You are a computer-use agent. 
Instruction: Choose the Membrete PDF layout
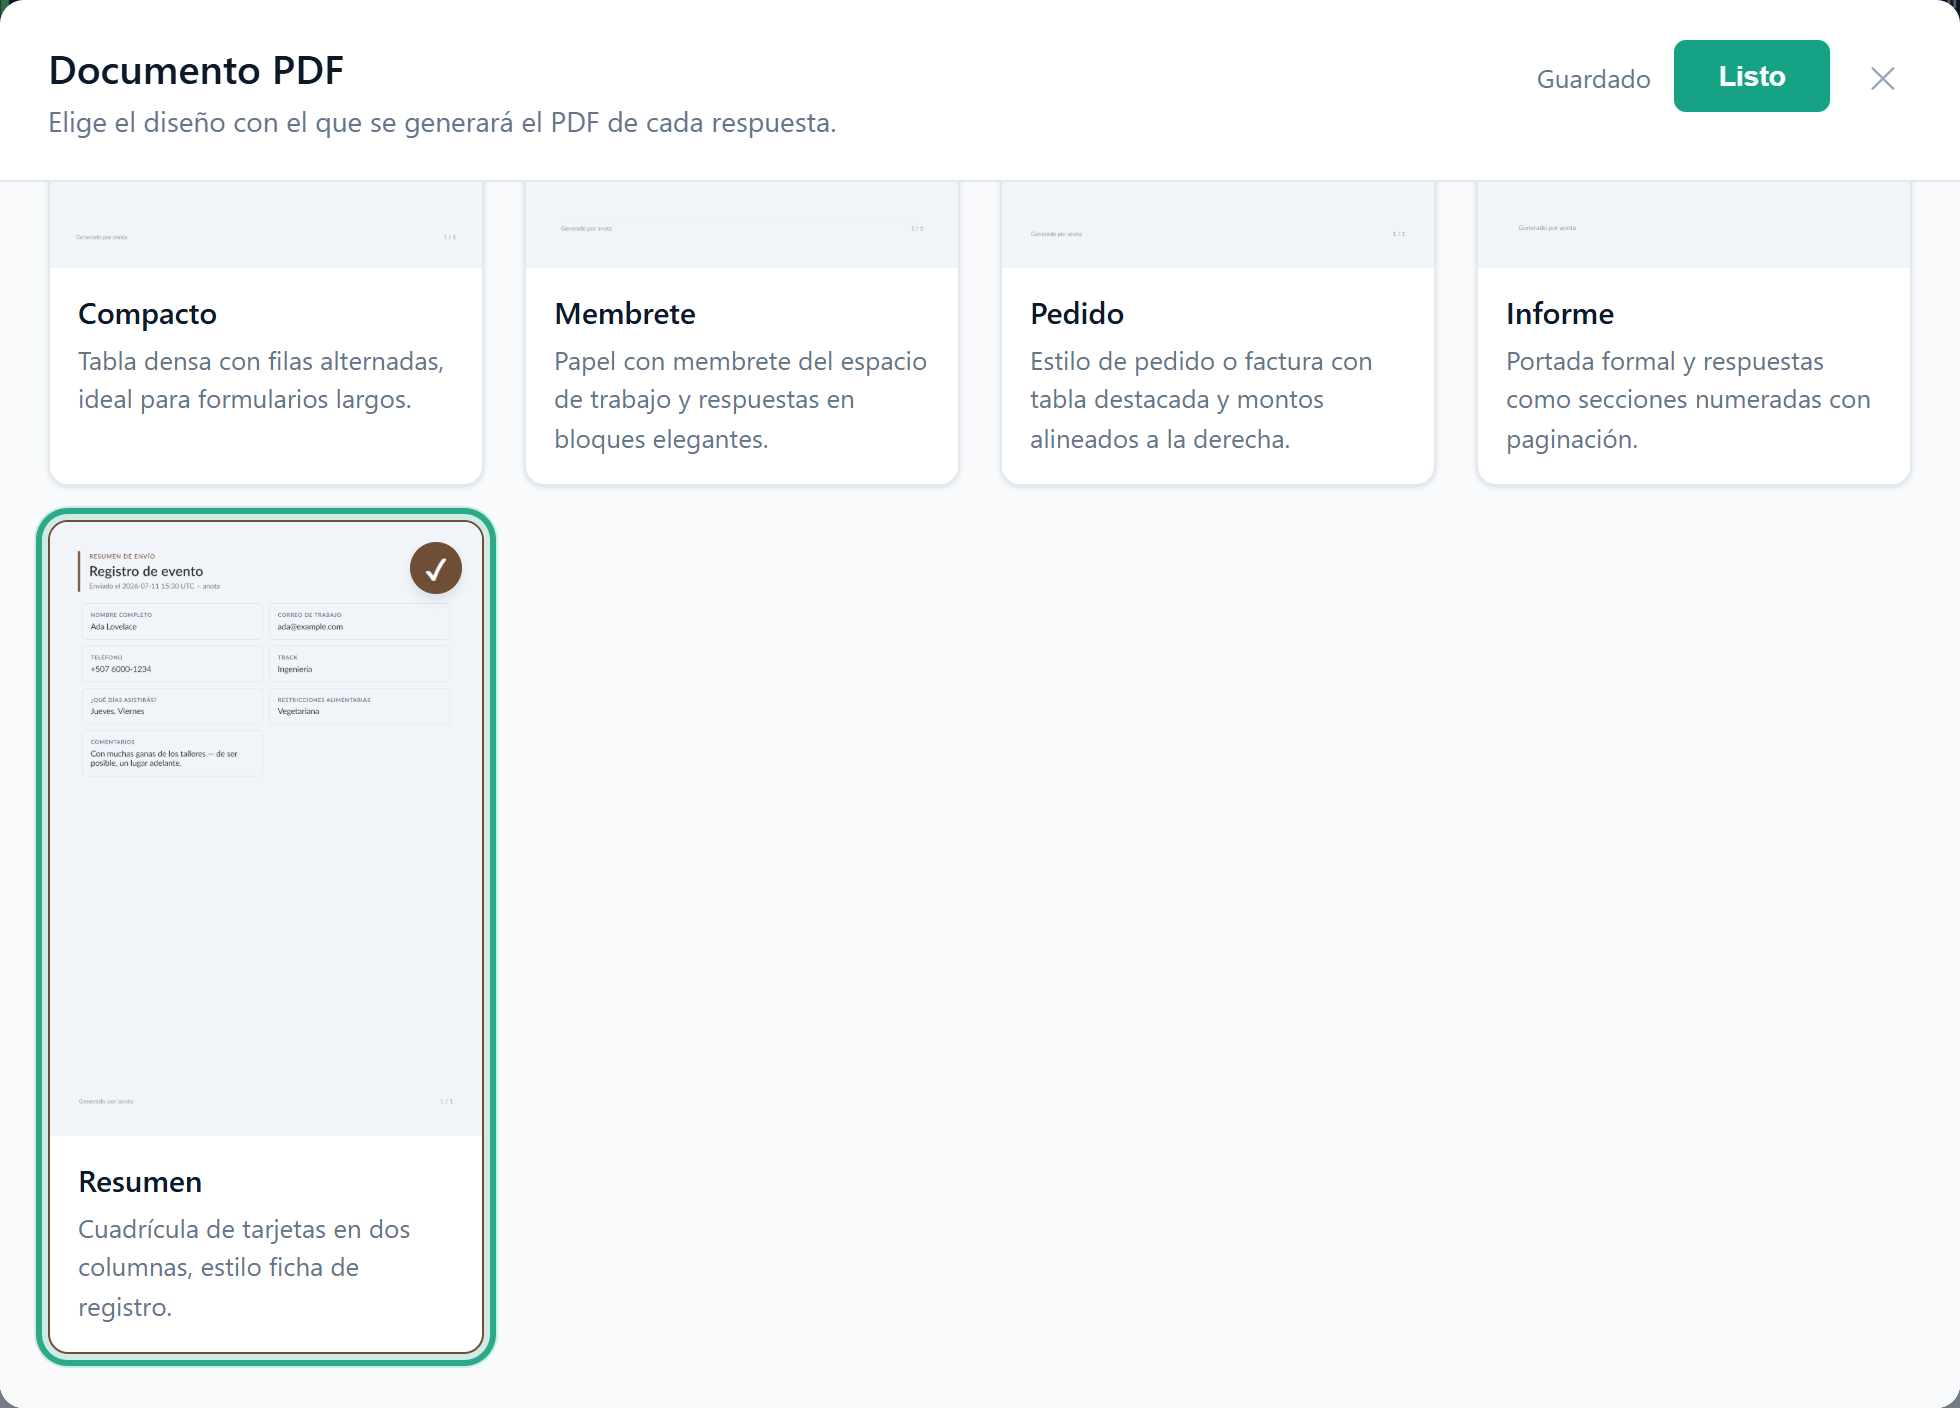click(742, 333)
